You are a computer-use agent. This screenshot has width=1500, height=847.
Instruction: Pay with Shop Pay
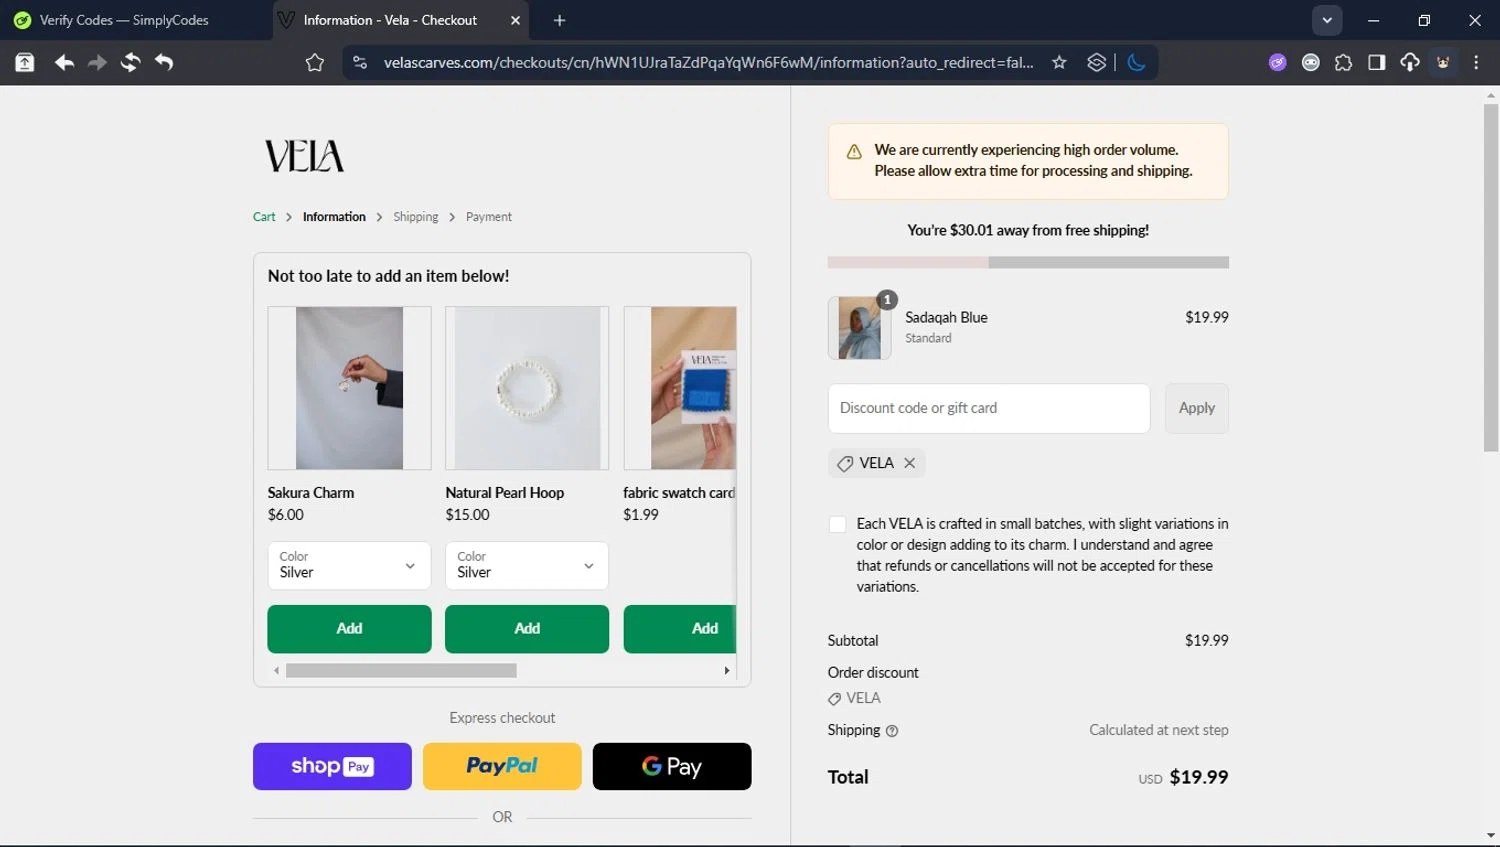click(x=332, y=767)
